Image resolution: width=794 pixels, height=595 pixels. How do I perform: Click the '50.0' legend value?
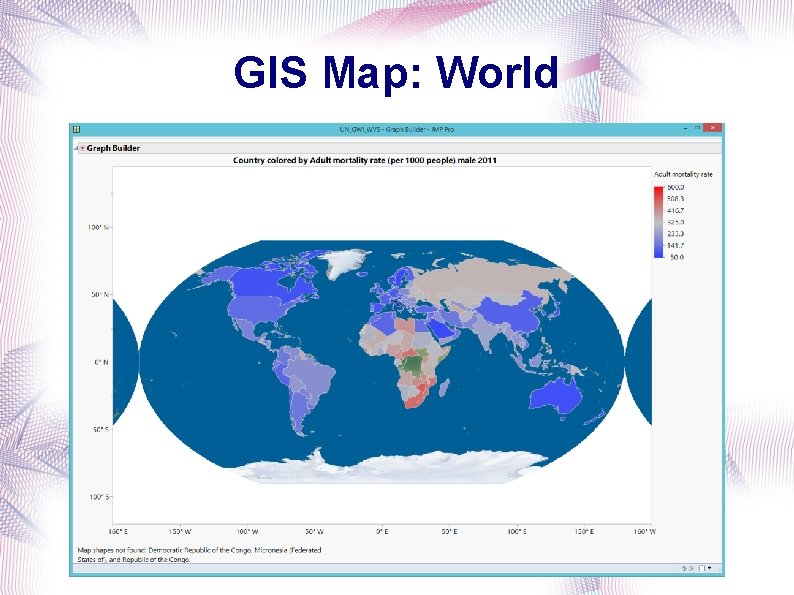point(677,257)
